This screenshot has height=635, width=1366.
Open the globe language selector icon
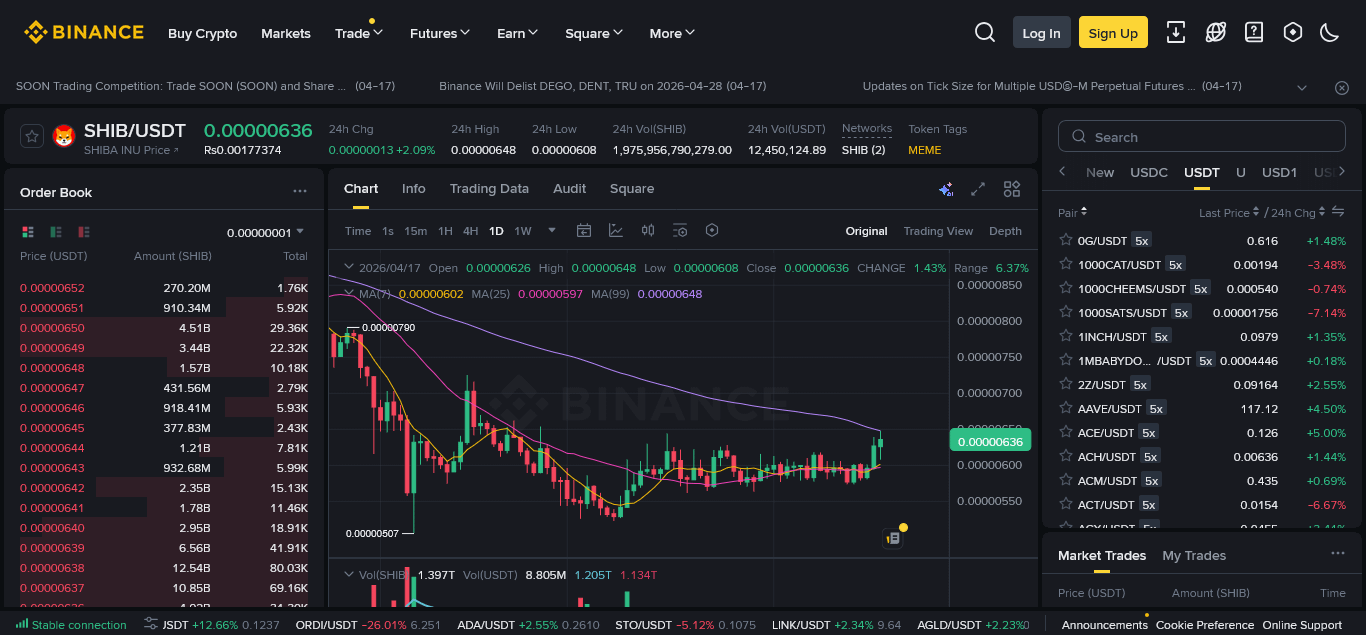[x=1216, y=32]
